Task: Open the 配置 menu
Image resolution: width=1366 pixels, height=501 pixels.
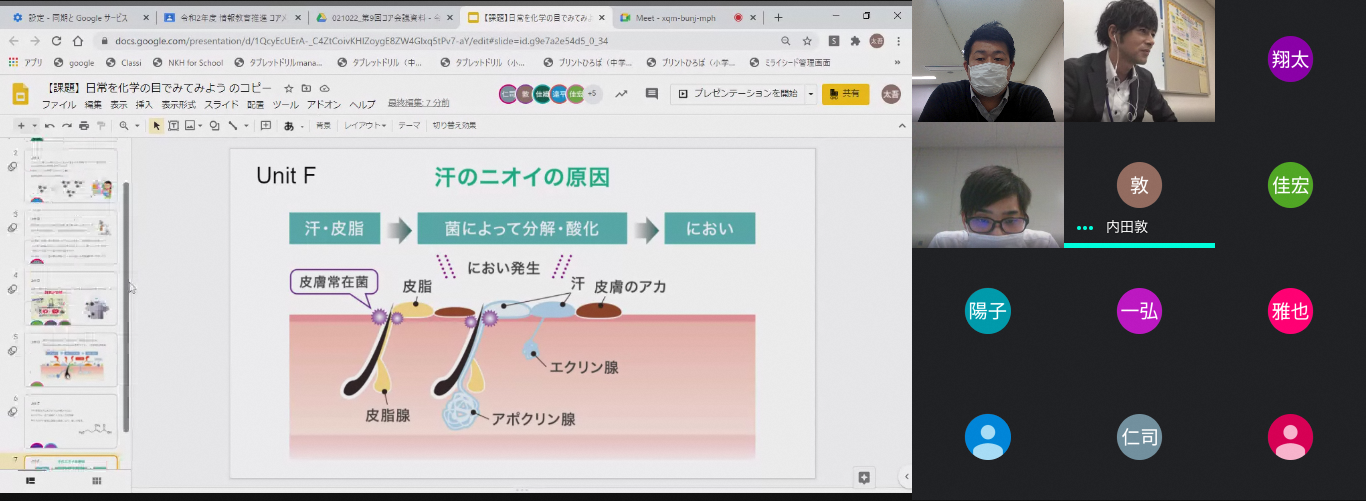Action: pos(256,104)
